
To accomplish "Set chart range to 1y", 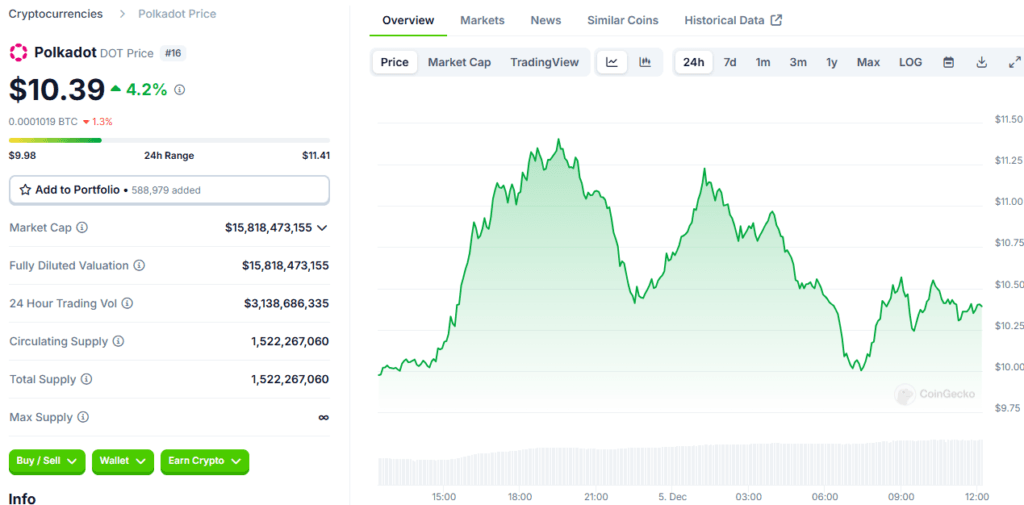I will pyautogui.click(x=831, y=62).
